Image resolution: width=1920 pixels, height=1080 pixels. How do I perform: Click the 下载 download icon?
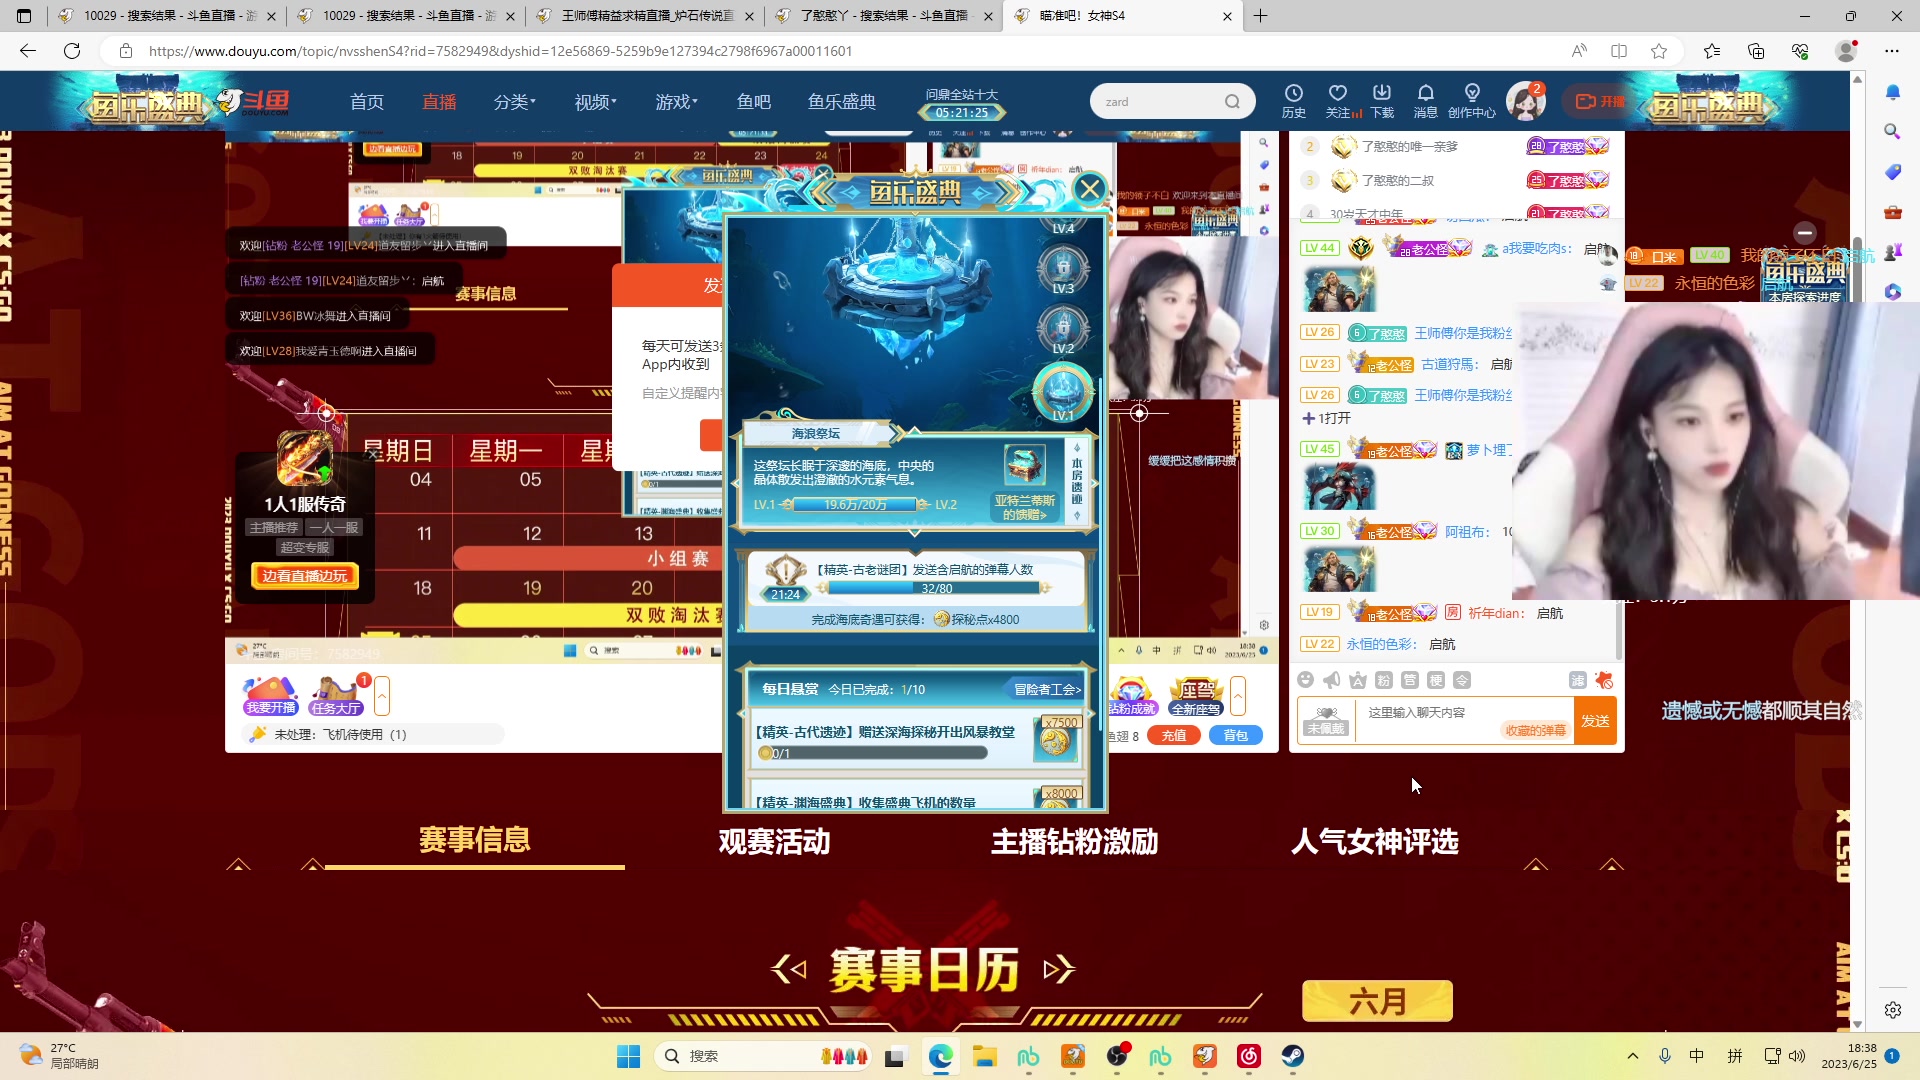coord(1382,101)
